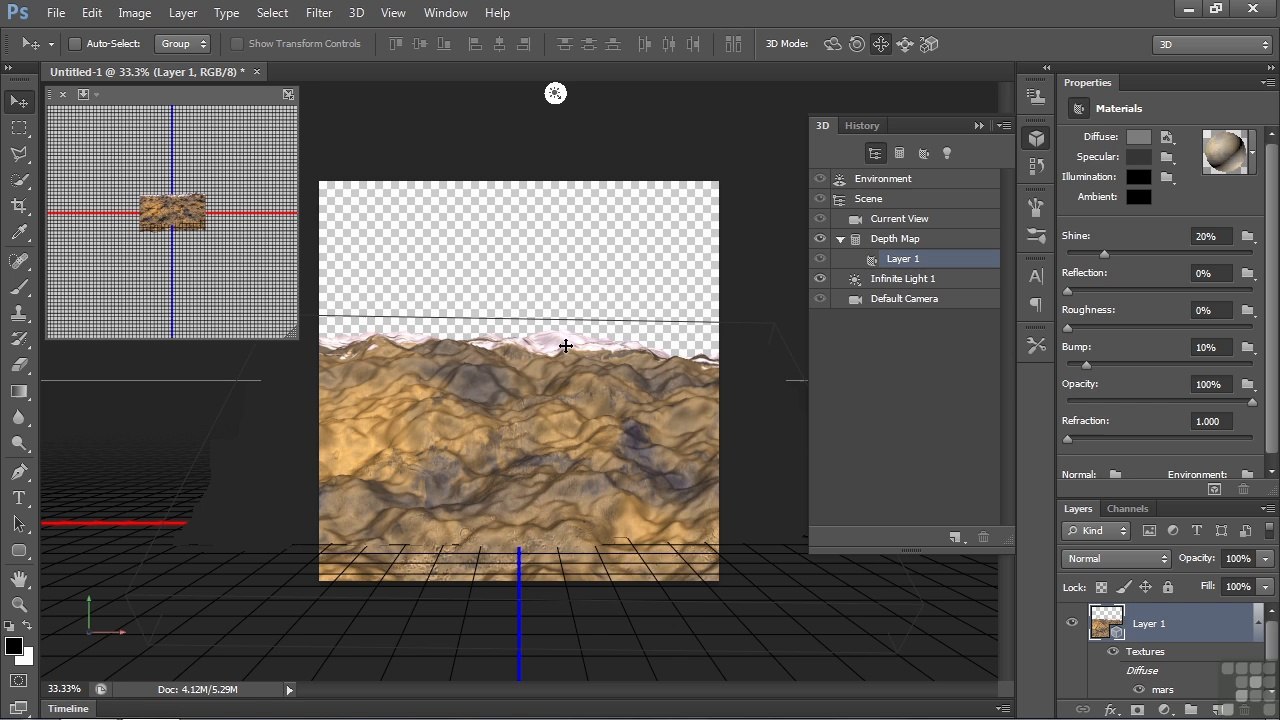Open the layer blend mode Normal dropdown
This screenshot has height=720, width=1280.
(1116, 558)
